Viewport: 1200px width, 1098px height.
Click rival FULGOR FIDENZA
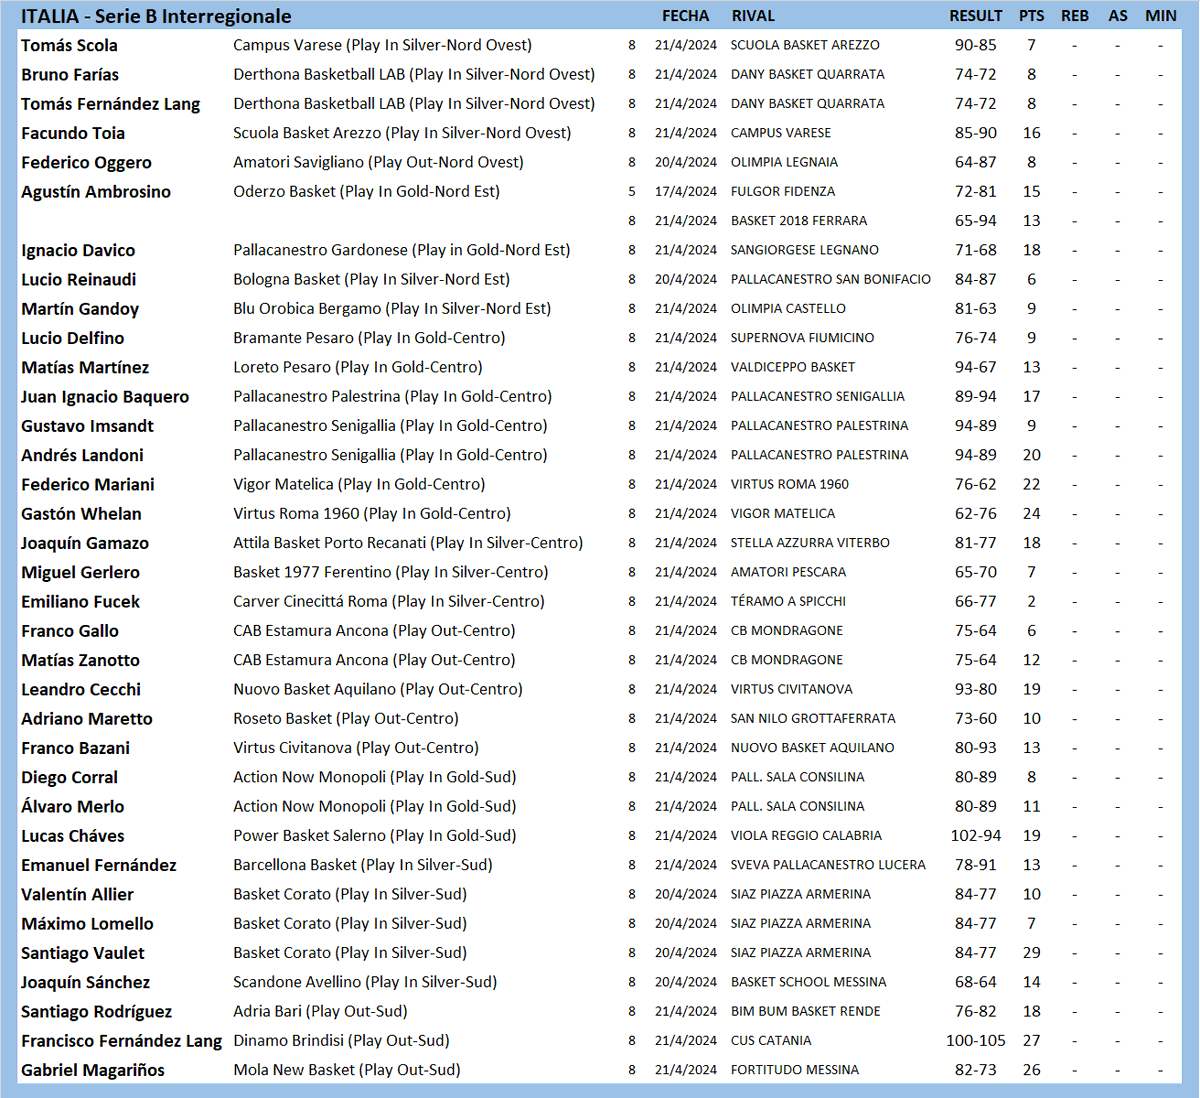point(783,192)
